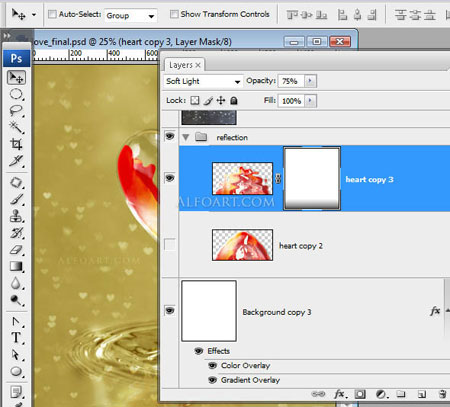Hide the heart copy 3 layer
This screenshot has height=407, width=450.
[170, 178]
